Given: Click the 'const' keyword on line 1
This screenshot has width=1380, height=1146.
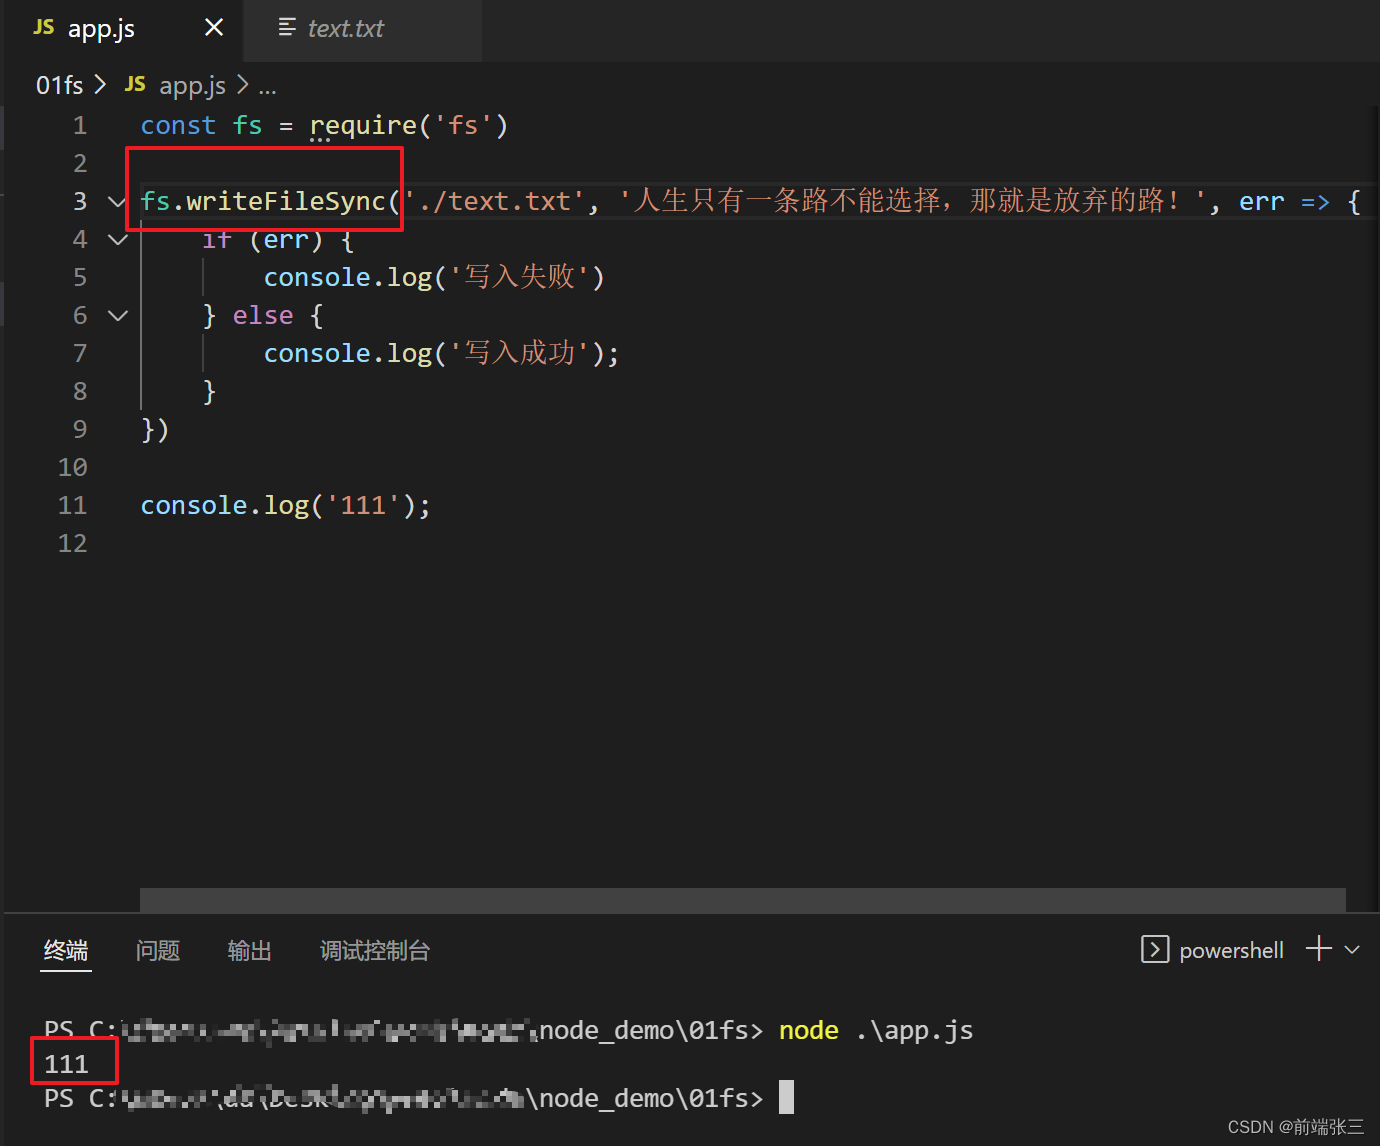Looking at the screenshot, I should [178, 126].
